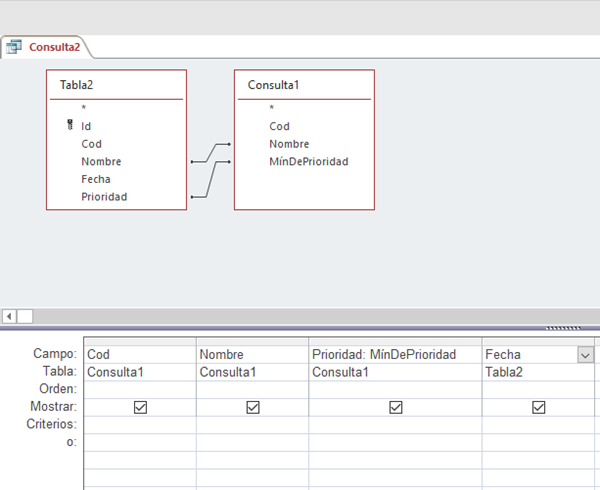Viewport: 600px width, 490px height.
Task: Click Tabla cell showing Tabla2 under Fecha
Action: [x=539, y=372]
